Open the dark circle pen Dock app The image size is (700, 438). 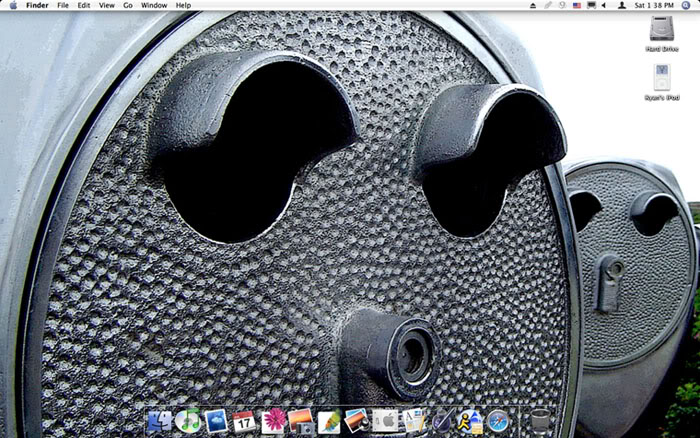pyautogui.click(x=442, y=421)
